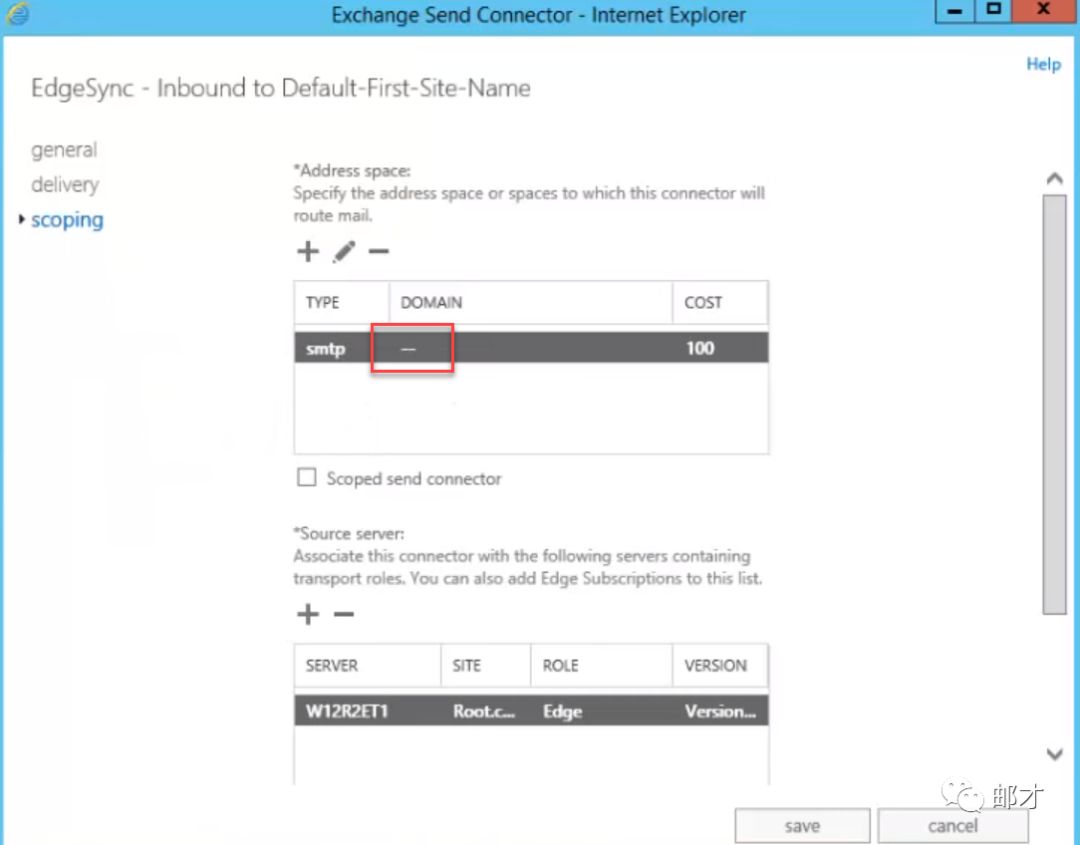Image resolution: width=1080 pixels, height=845 pixels.
Task: Open the general settings page
Action: pyautogui.click(x=64, y=150)
